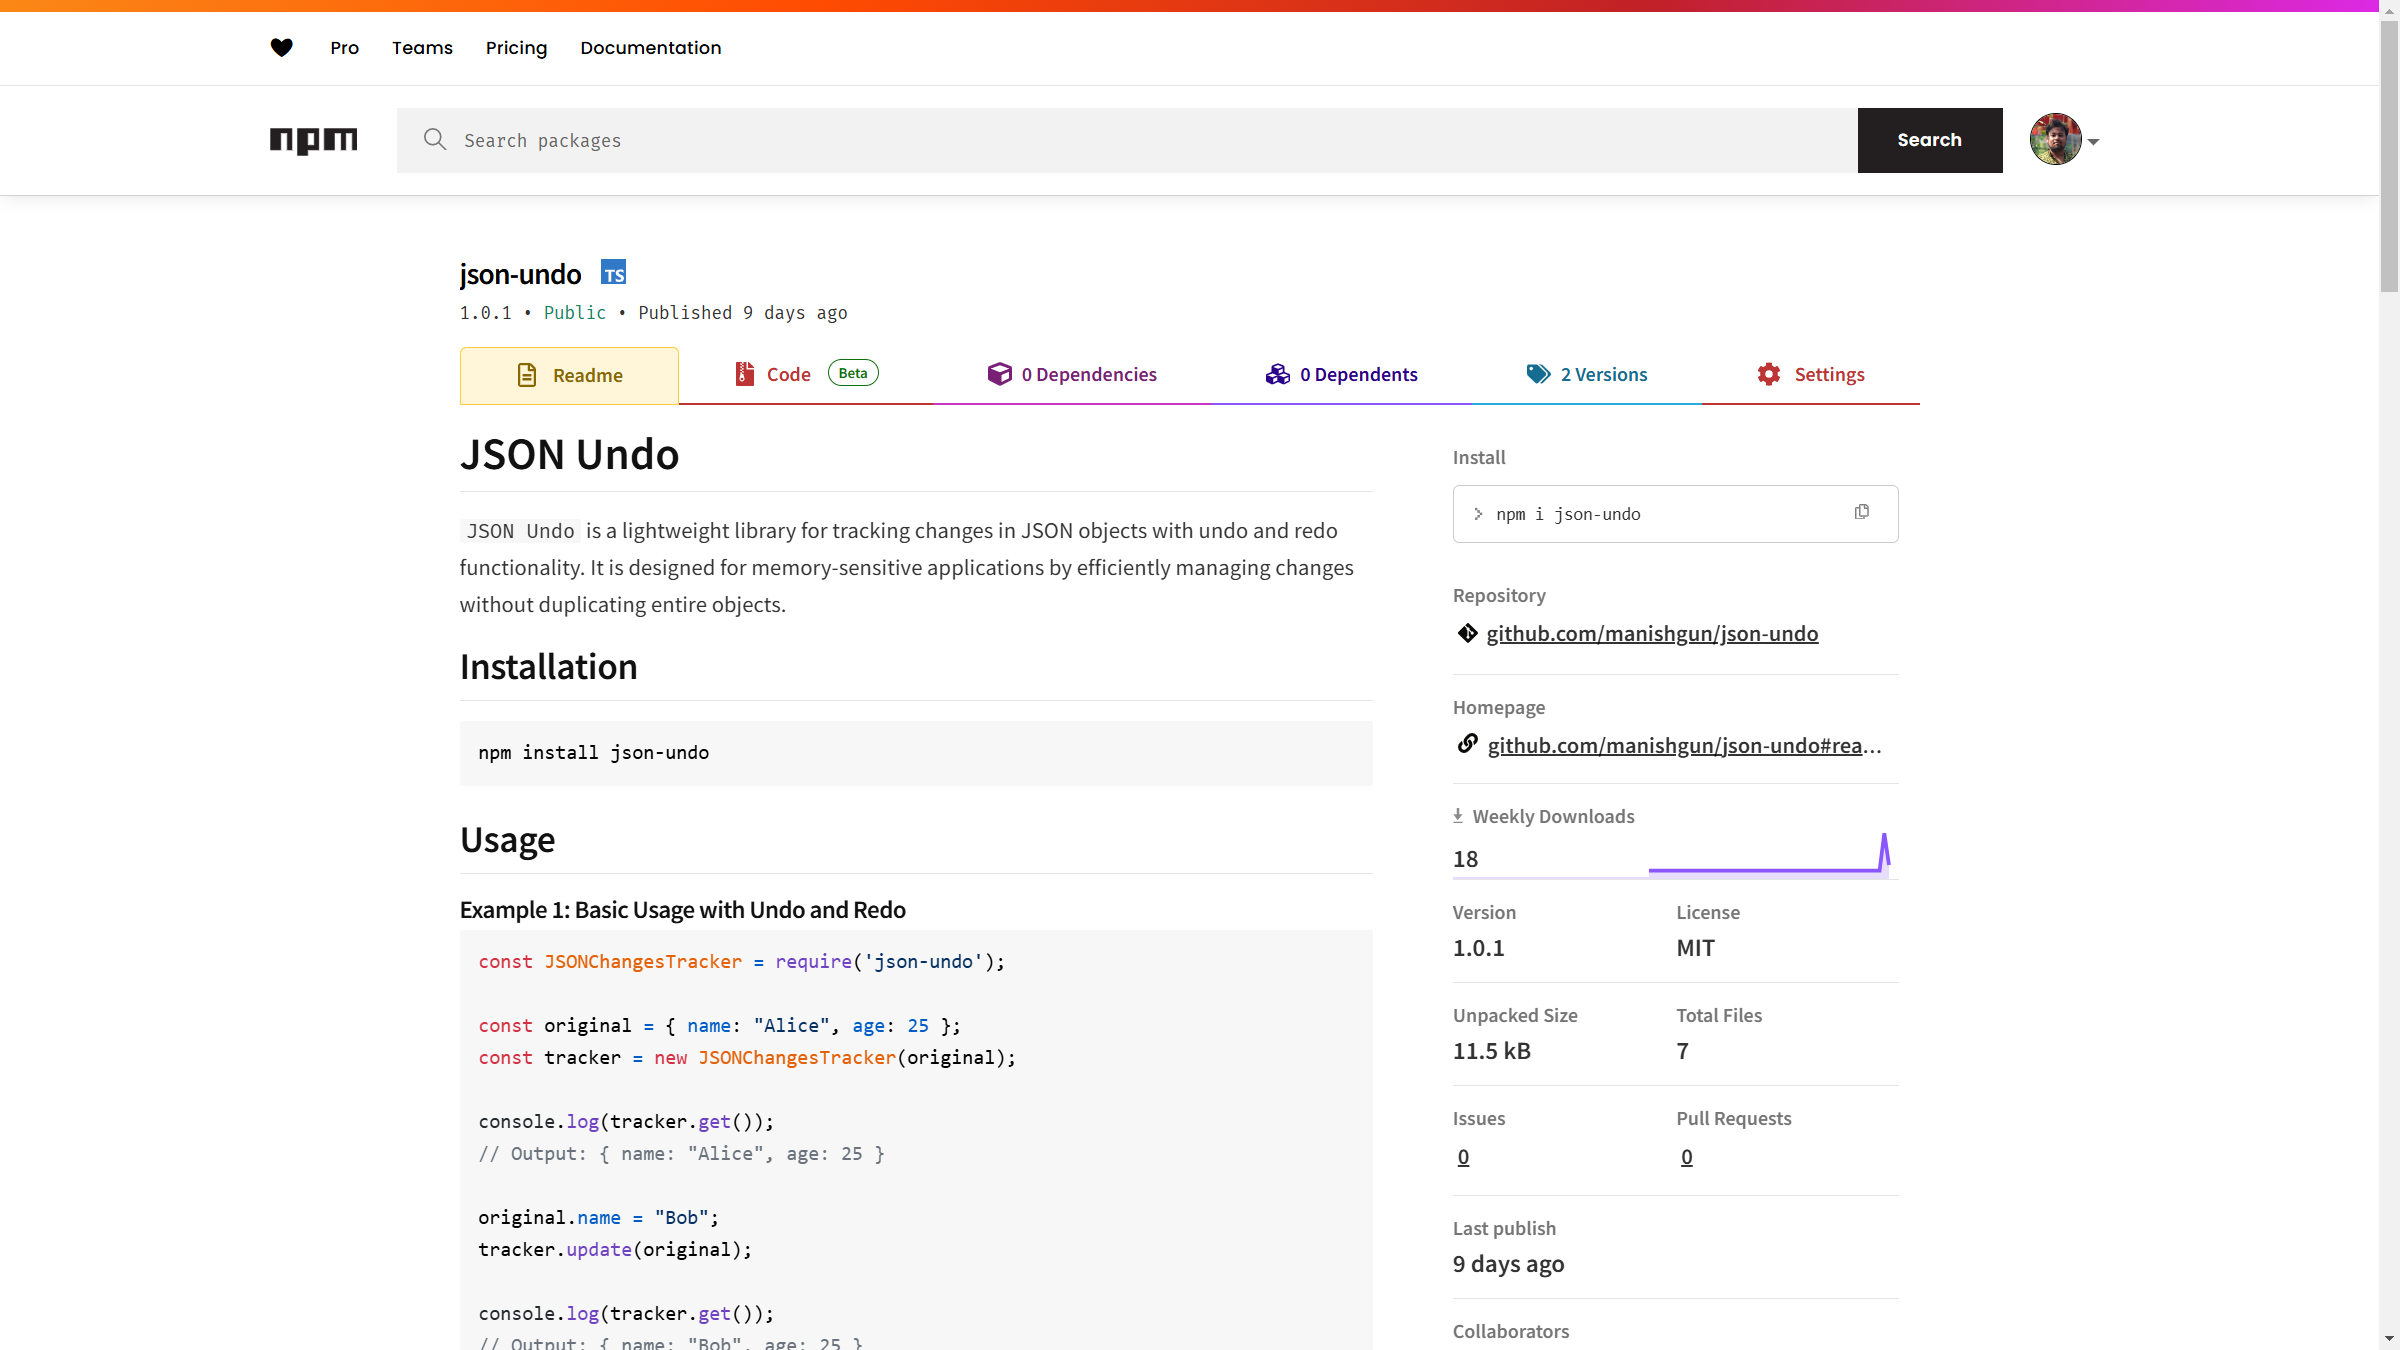Click the git repository diamond icon
This screenshot has height=1350, width=2400.
click(x=1467, y=633)
